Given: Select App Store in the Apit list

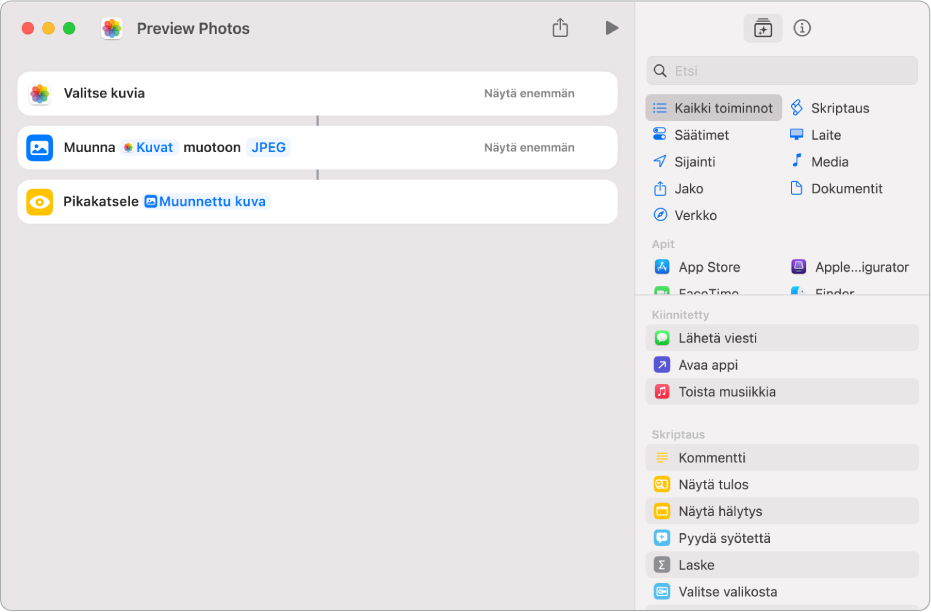Looking at the screenshot, I should coord(697,267).
